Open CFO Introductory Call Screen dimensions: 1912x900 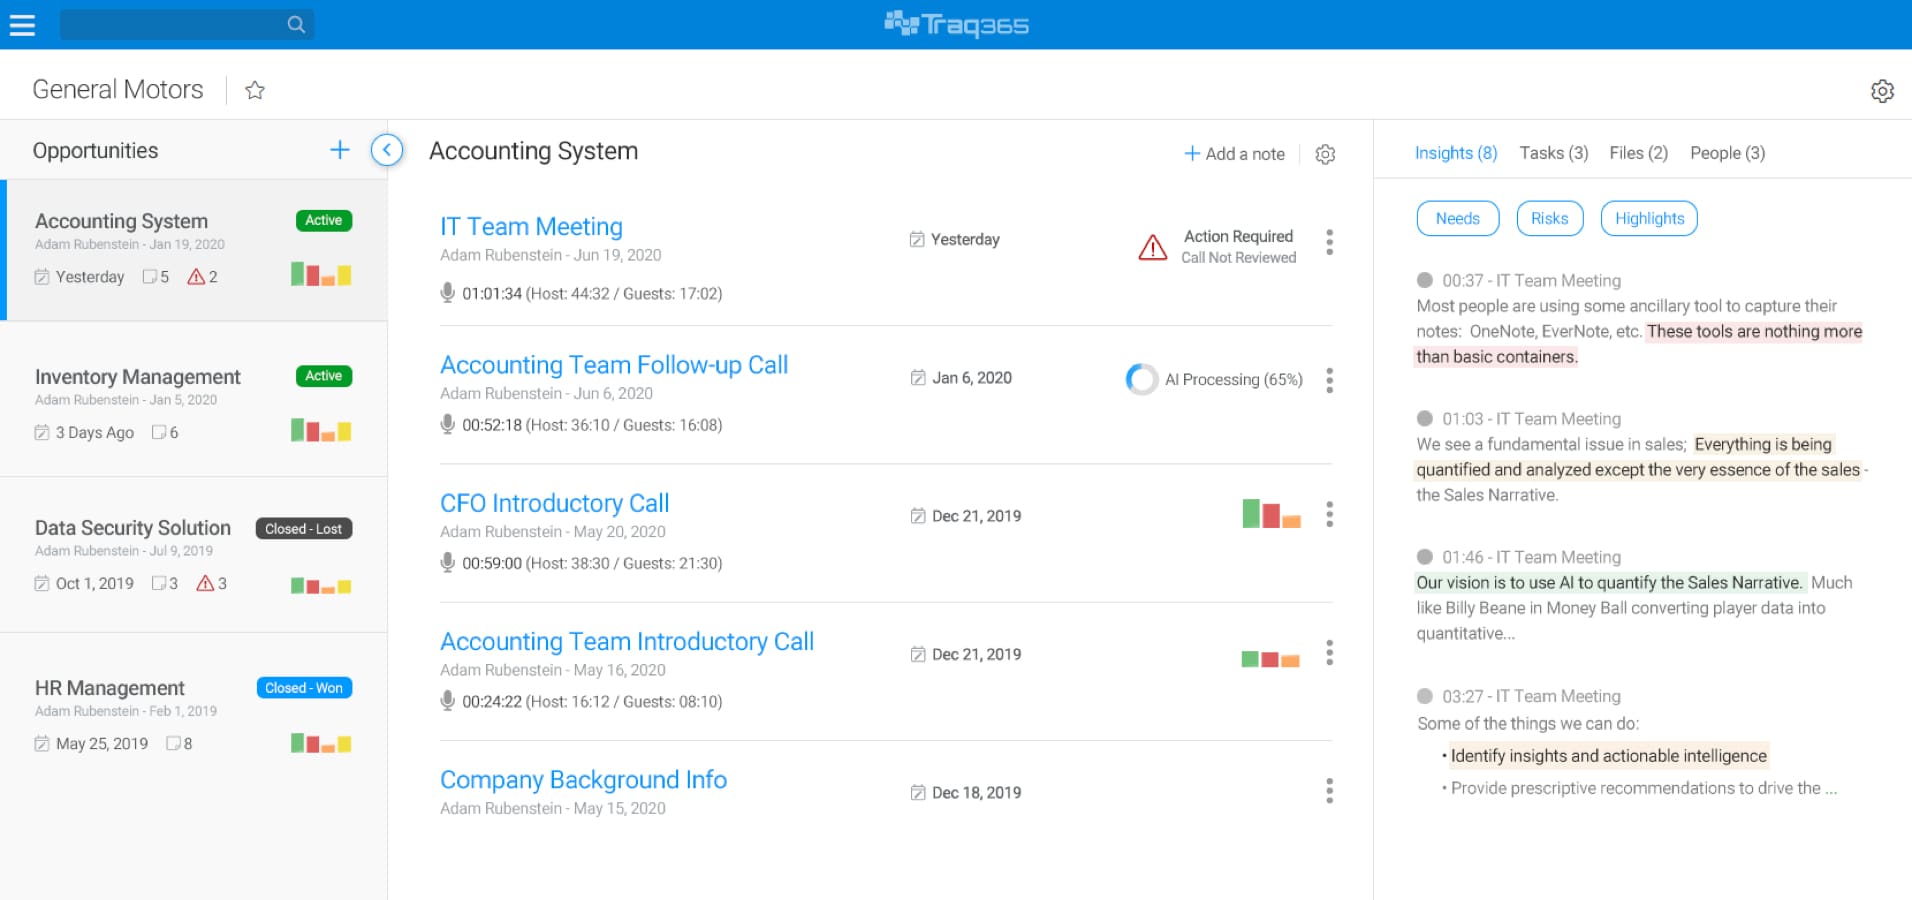pyautogui.click(x=555, y=503)
